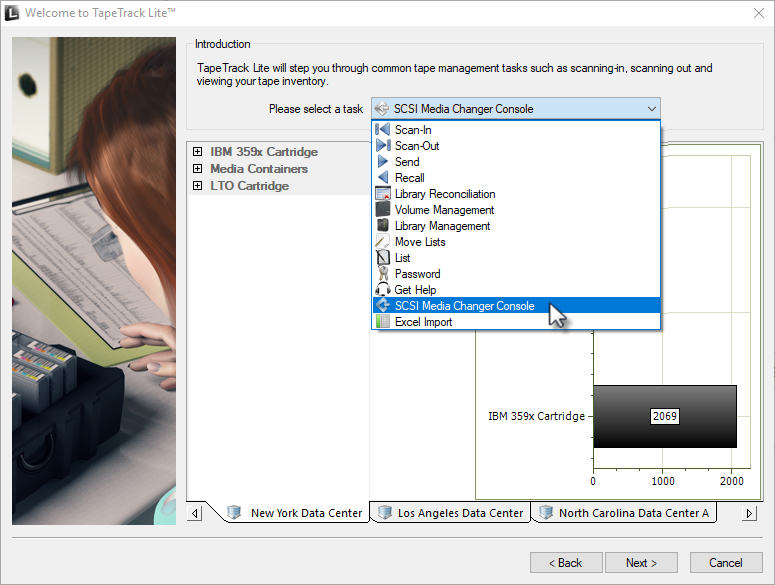Click the Library Management icon
Image resolution: width=775 pixels, height=585 pixels.
click(383, 225)
